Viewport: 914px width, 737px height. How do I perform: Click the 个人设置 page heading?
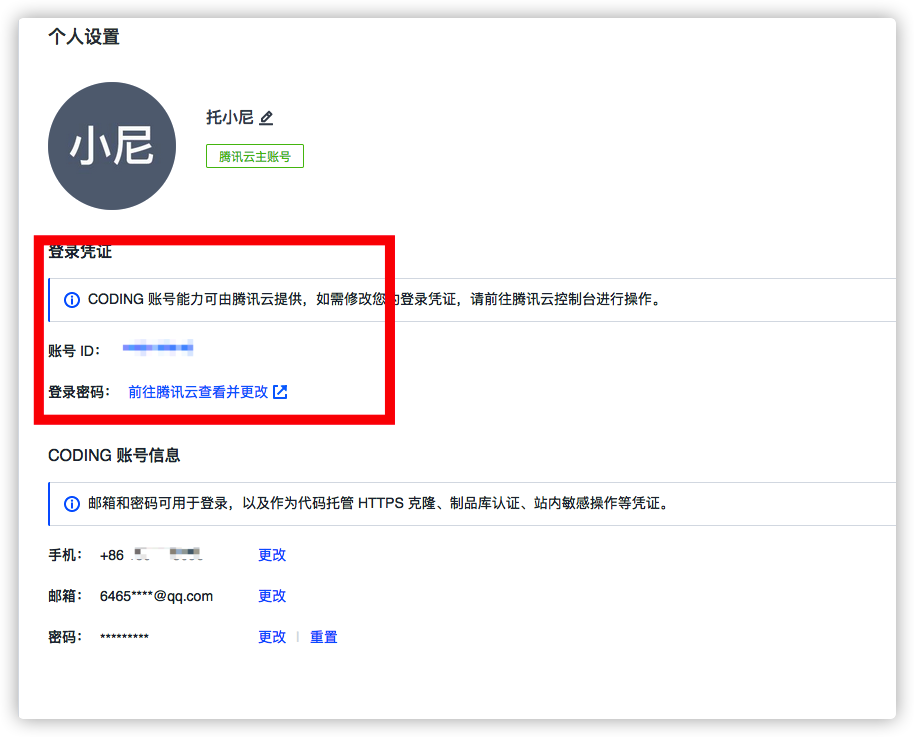tap(84, 37)
